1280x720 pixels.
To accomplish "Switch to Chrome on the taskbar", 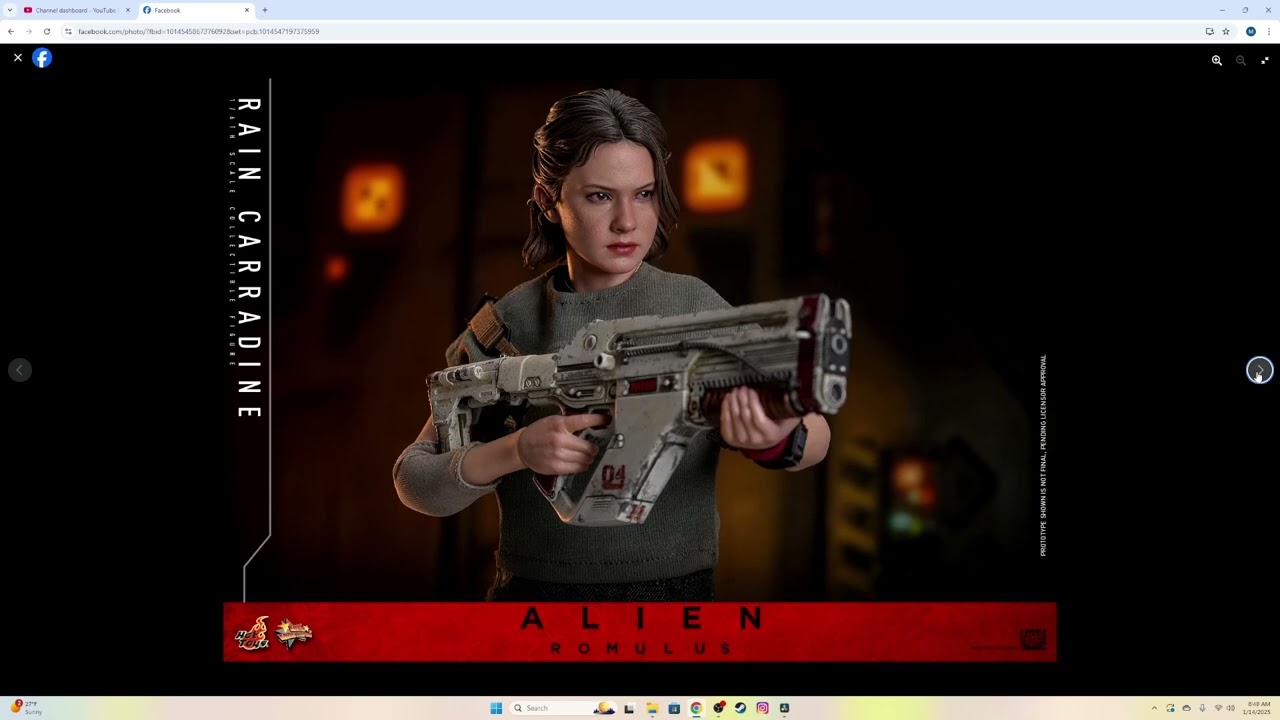I will coord(696,708).
